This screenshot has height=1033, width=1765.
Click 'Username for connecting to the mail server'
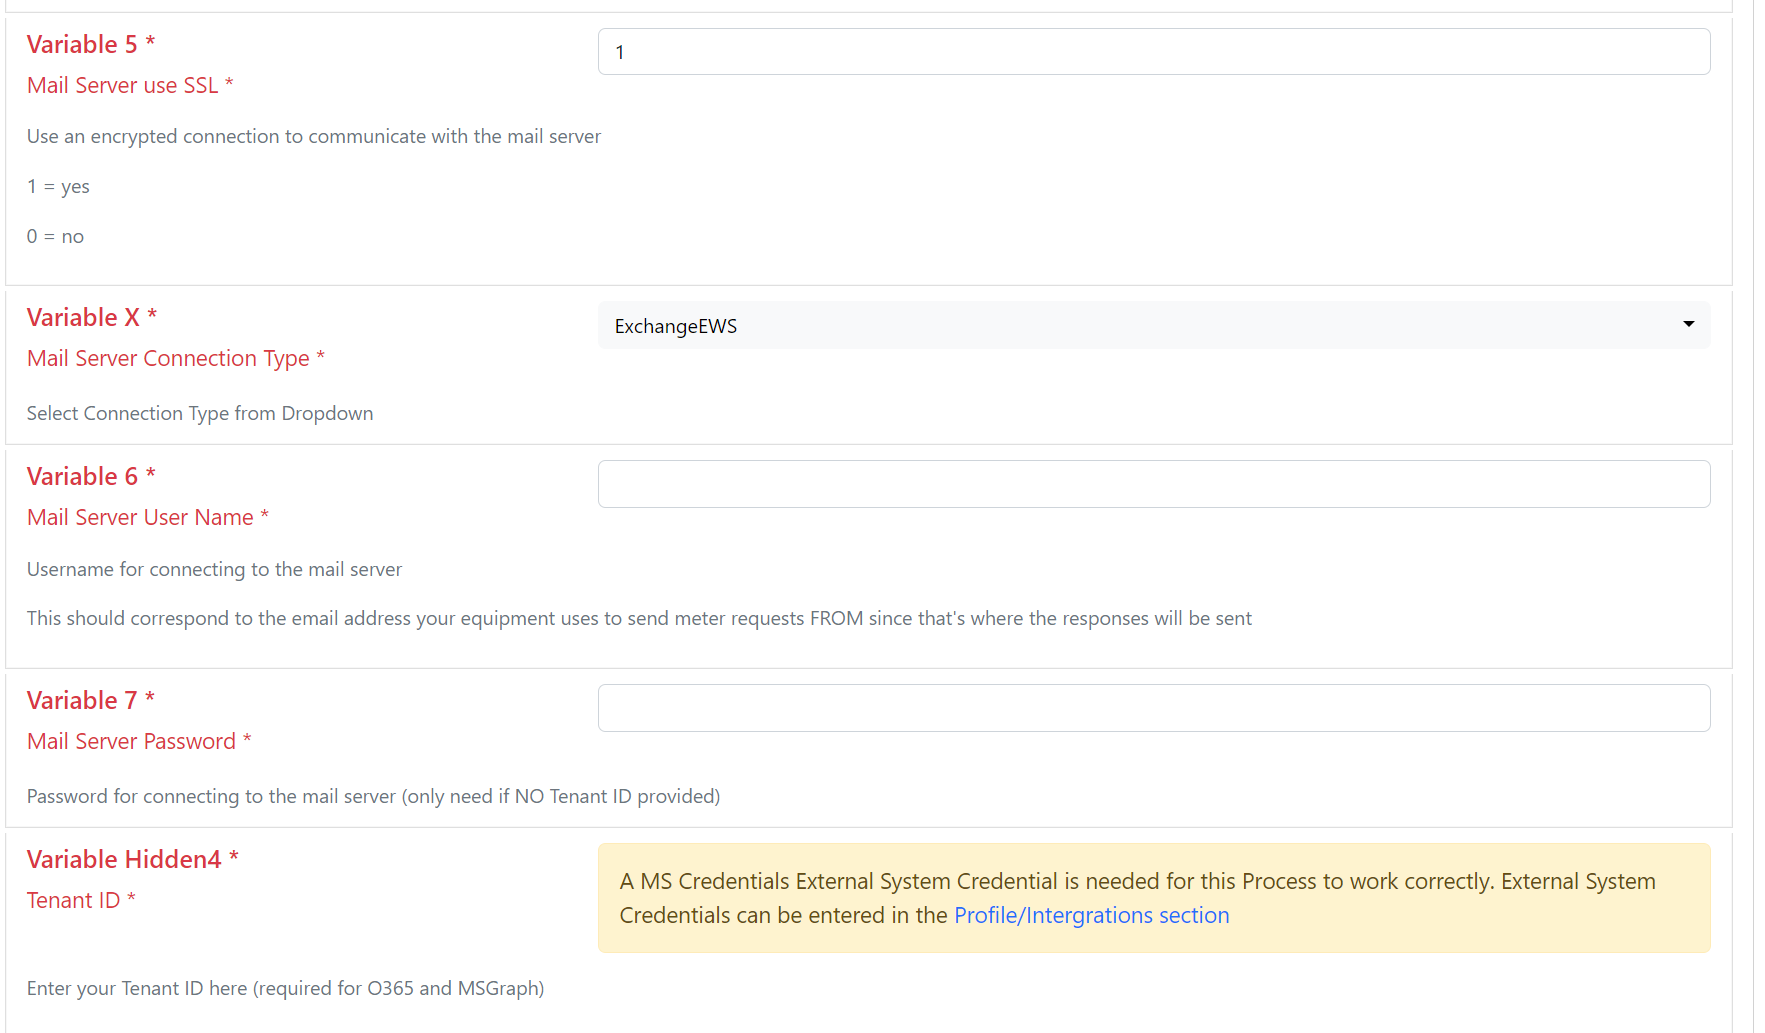point(214,569)
